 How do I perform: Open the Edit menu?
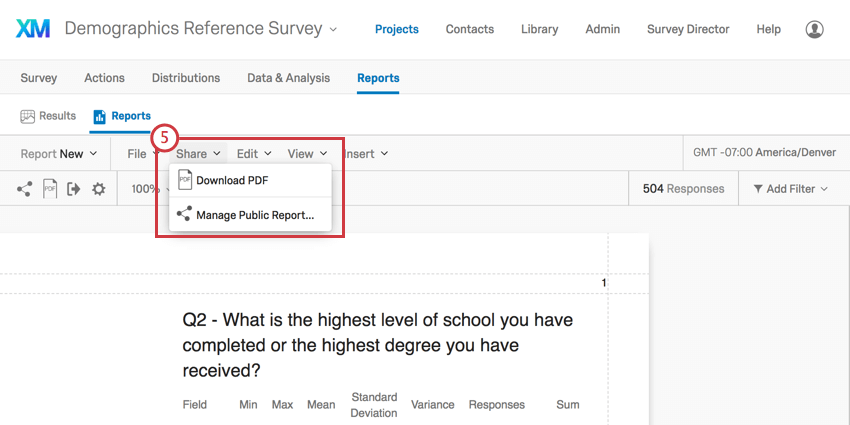click(253, 154)
